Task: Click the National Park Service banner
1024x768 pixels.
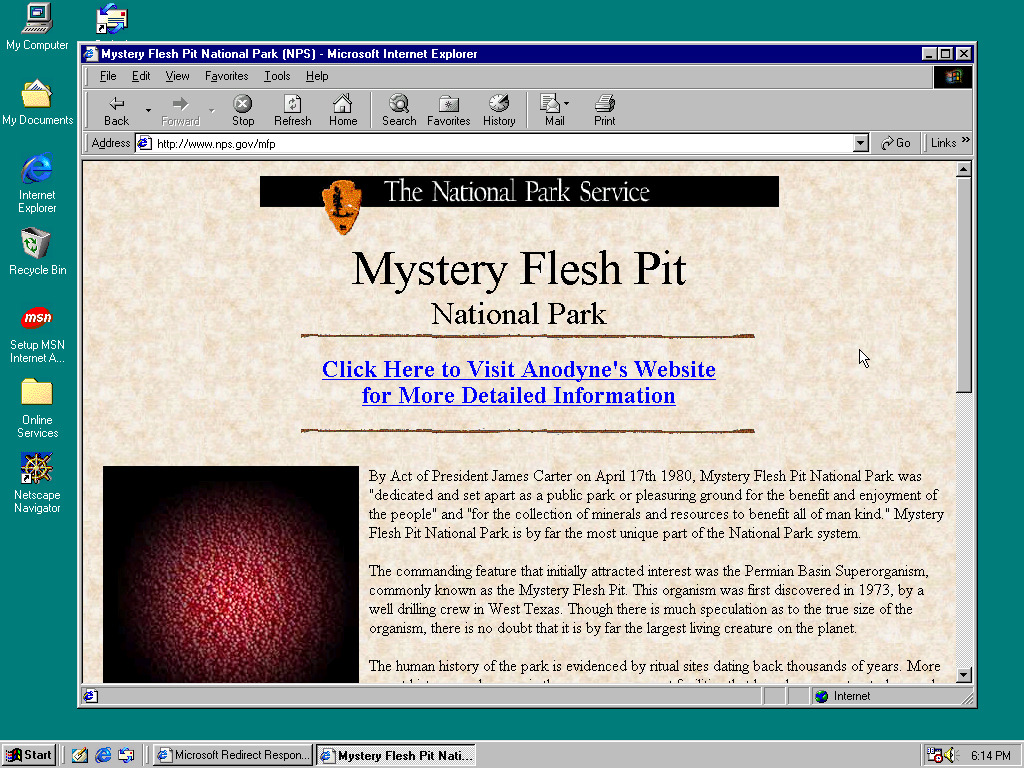Action: [519, 191]
